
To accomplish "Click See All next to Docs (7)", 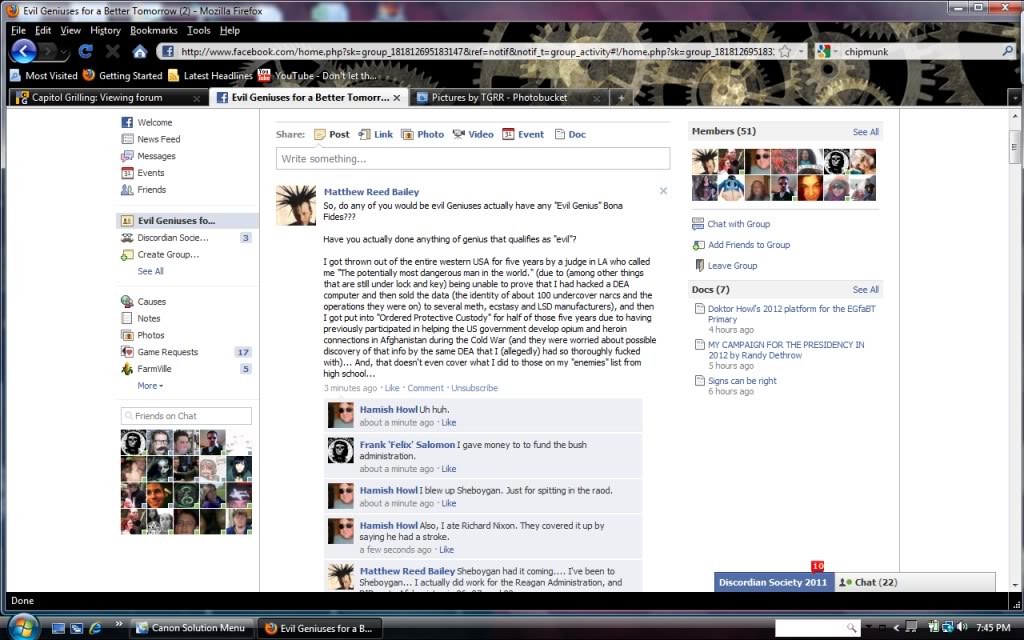I will coord(865,290).
